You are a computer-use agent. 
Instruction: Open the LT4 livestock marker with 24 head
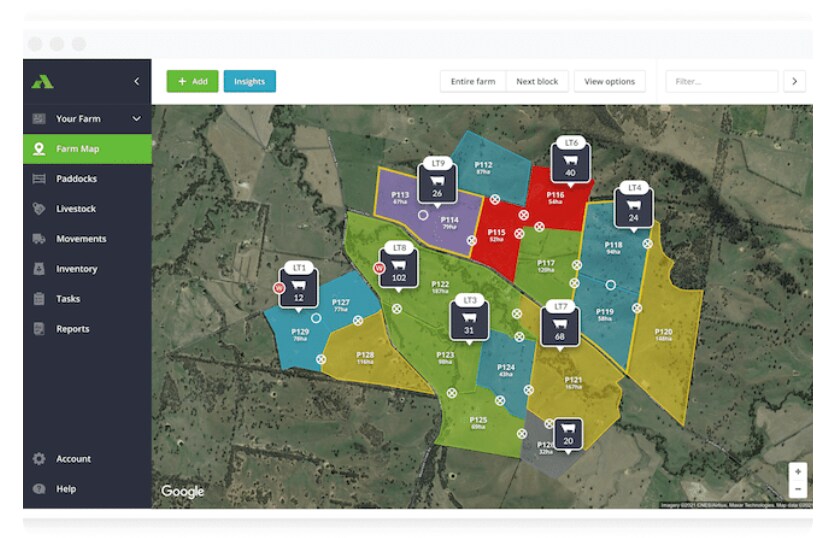[x=634, y=206]
